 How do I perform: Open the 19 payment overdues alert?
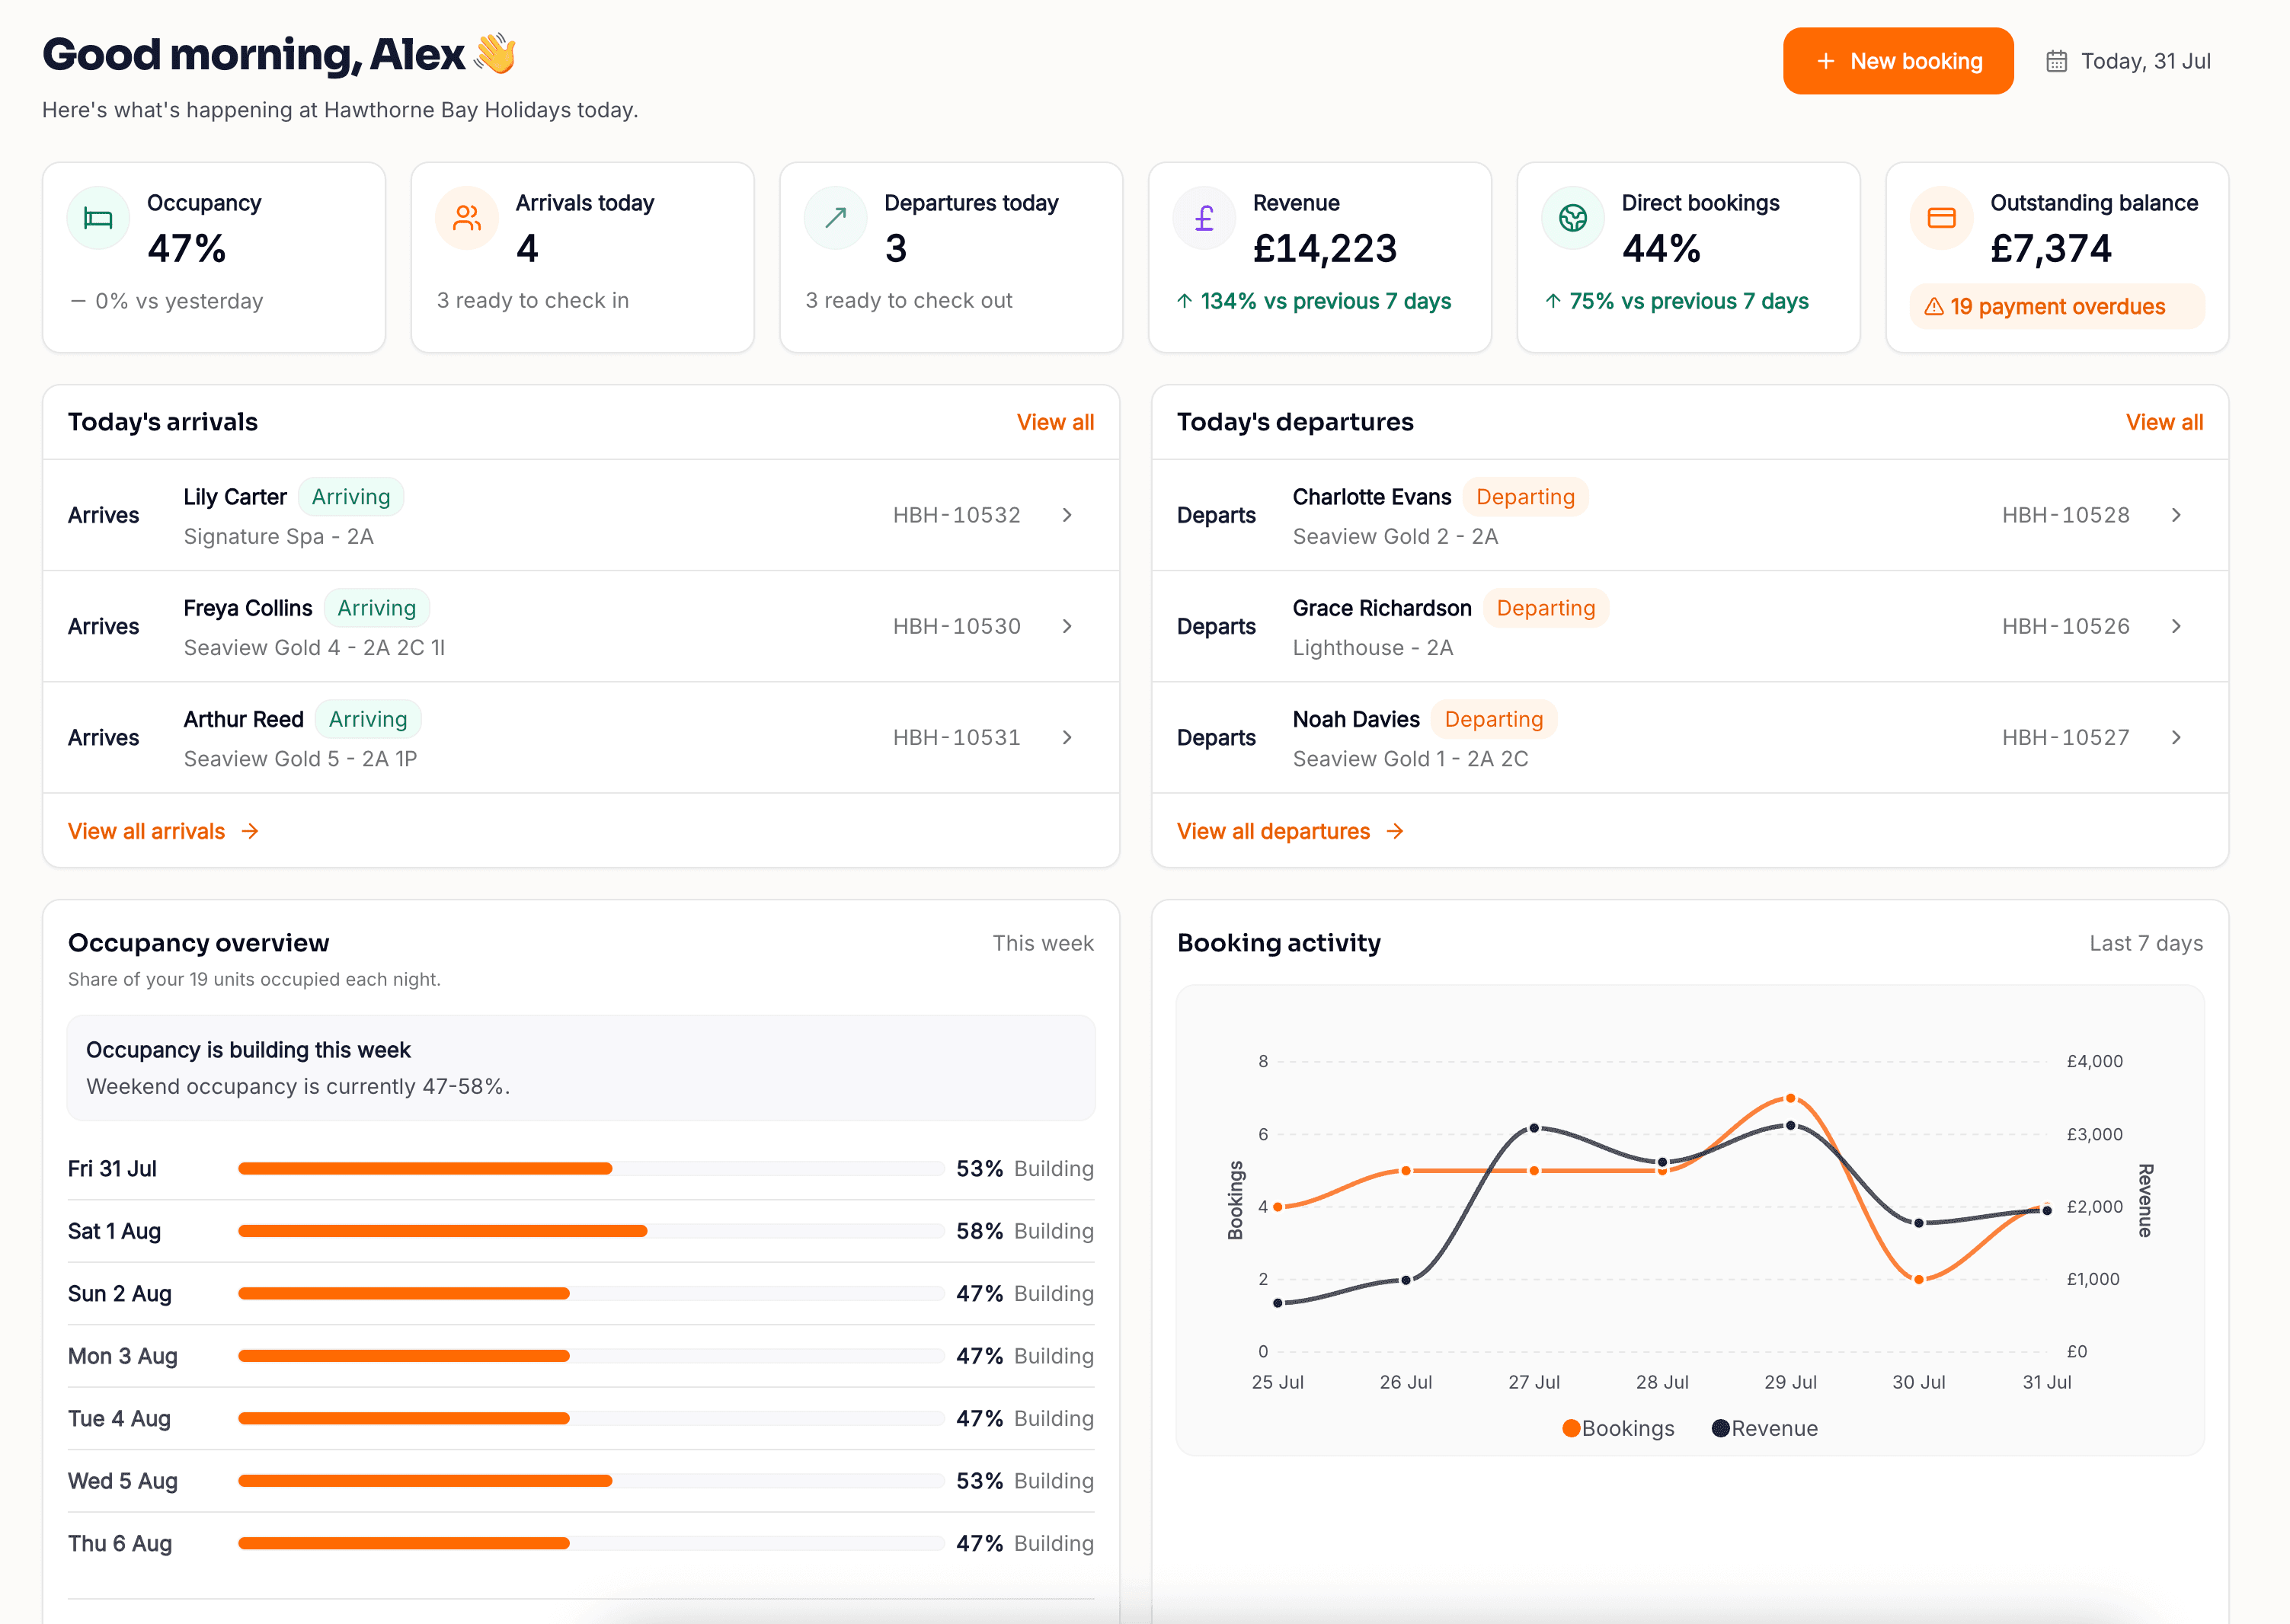coord(2057,307)
